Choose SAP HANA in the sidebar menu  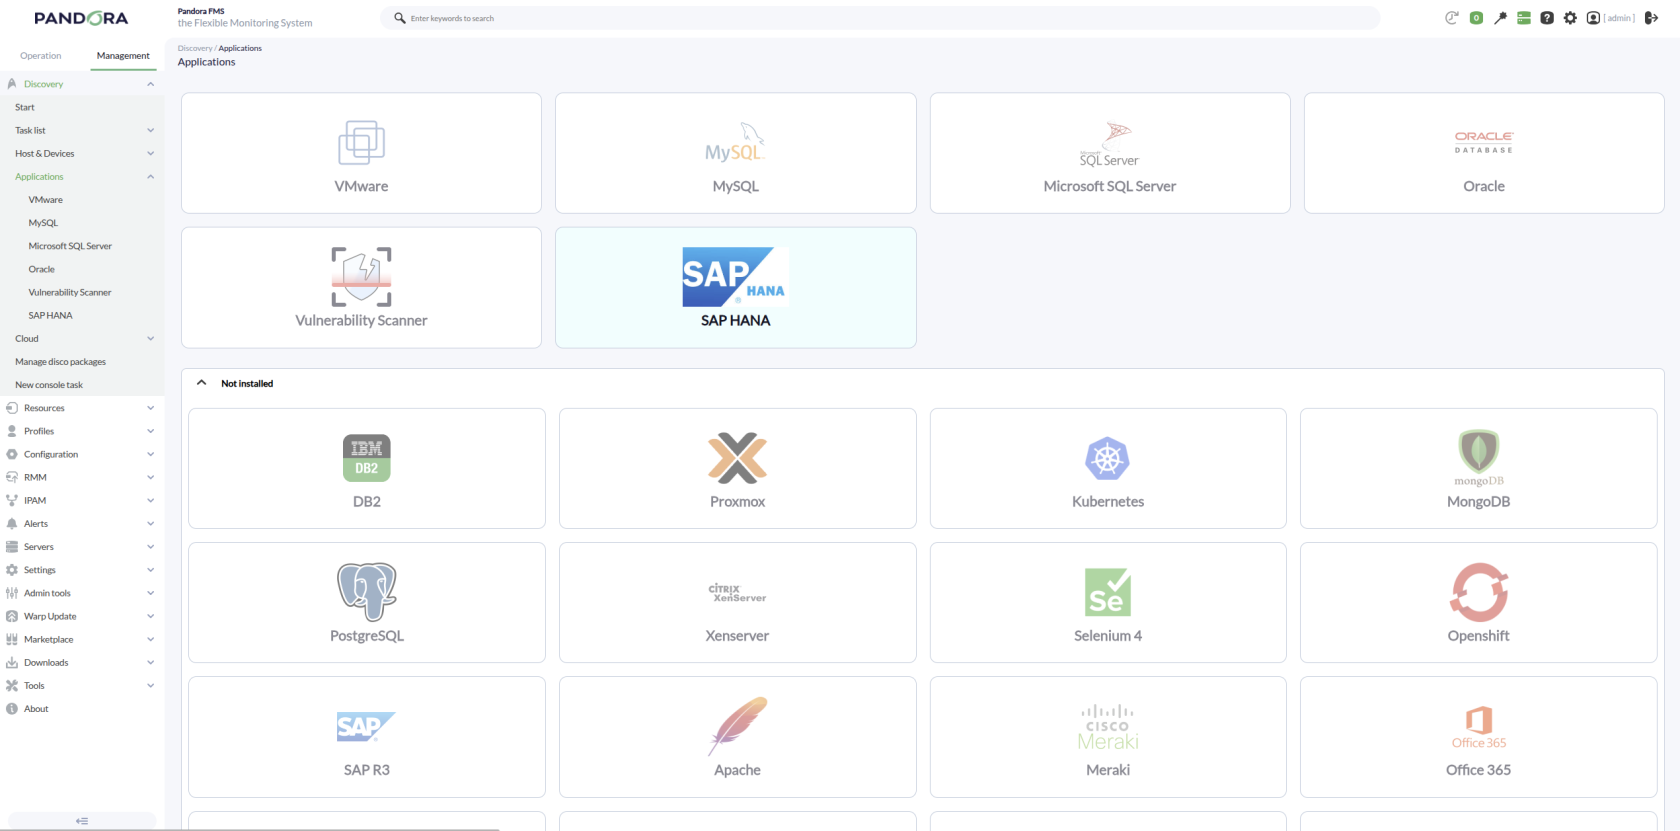50,316
